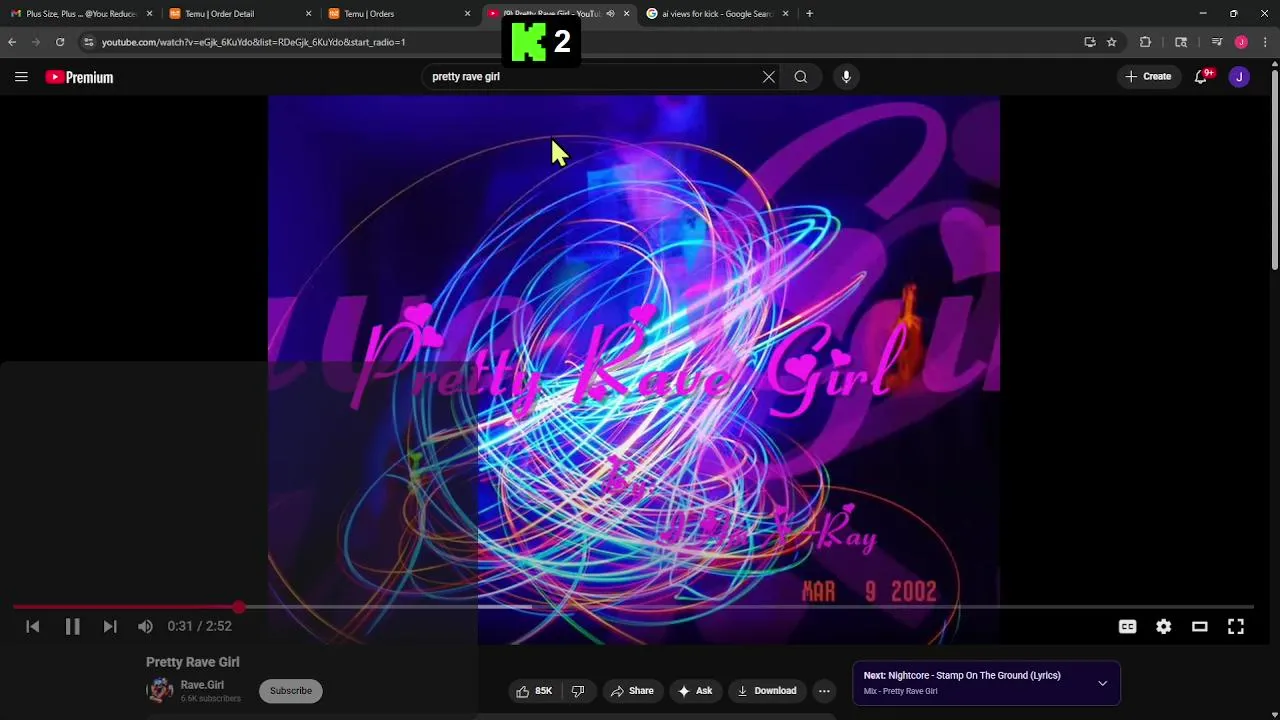The image size is (1280, 720).
Task: Click the video title Pretty Rave Girl
Action: tap(193, 662)
